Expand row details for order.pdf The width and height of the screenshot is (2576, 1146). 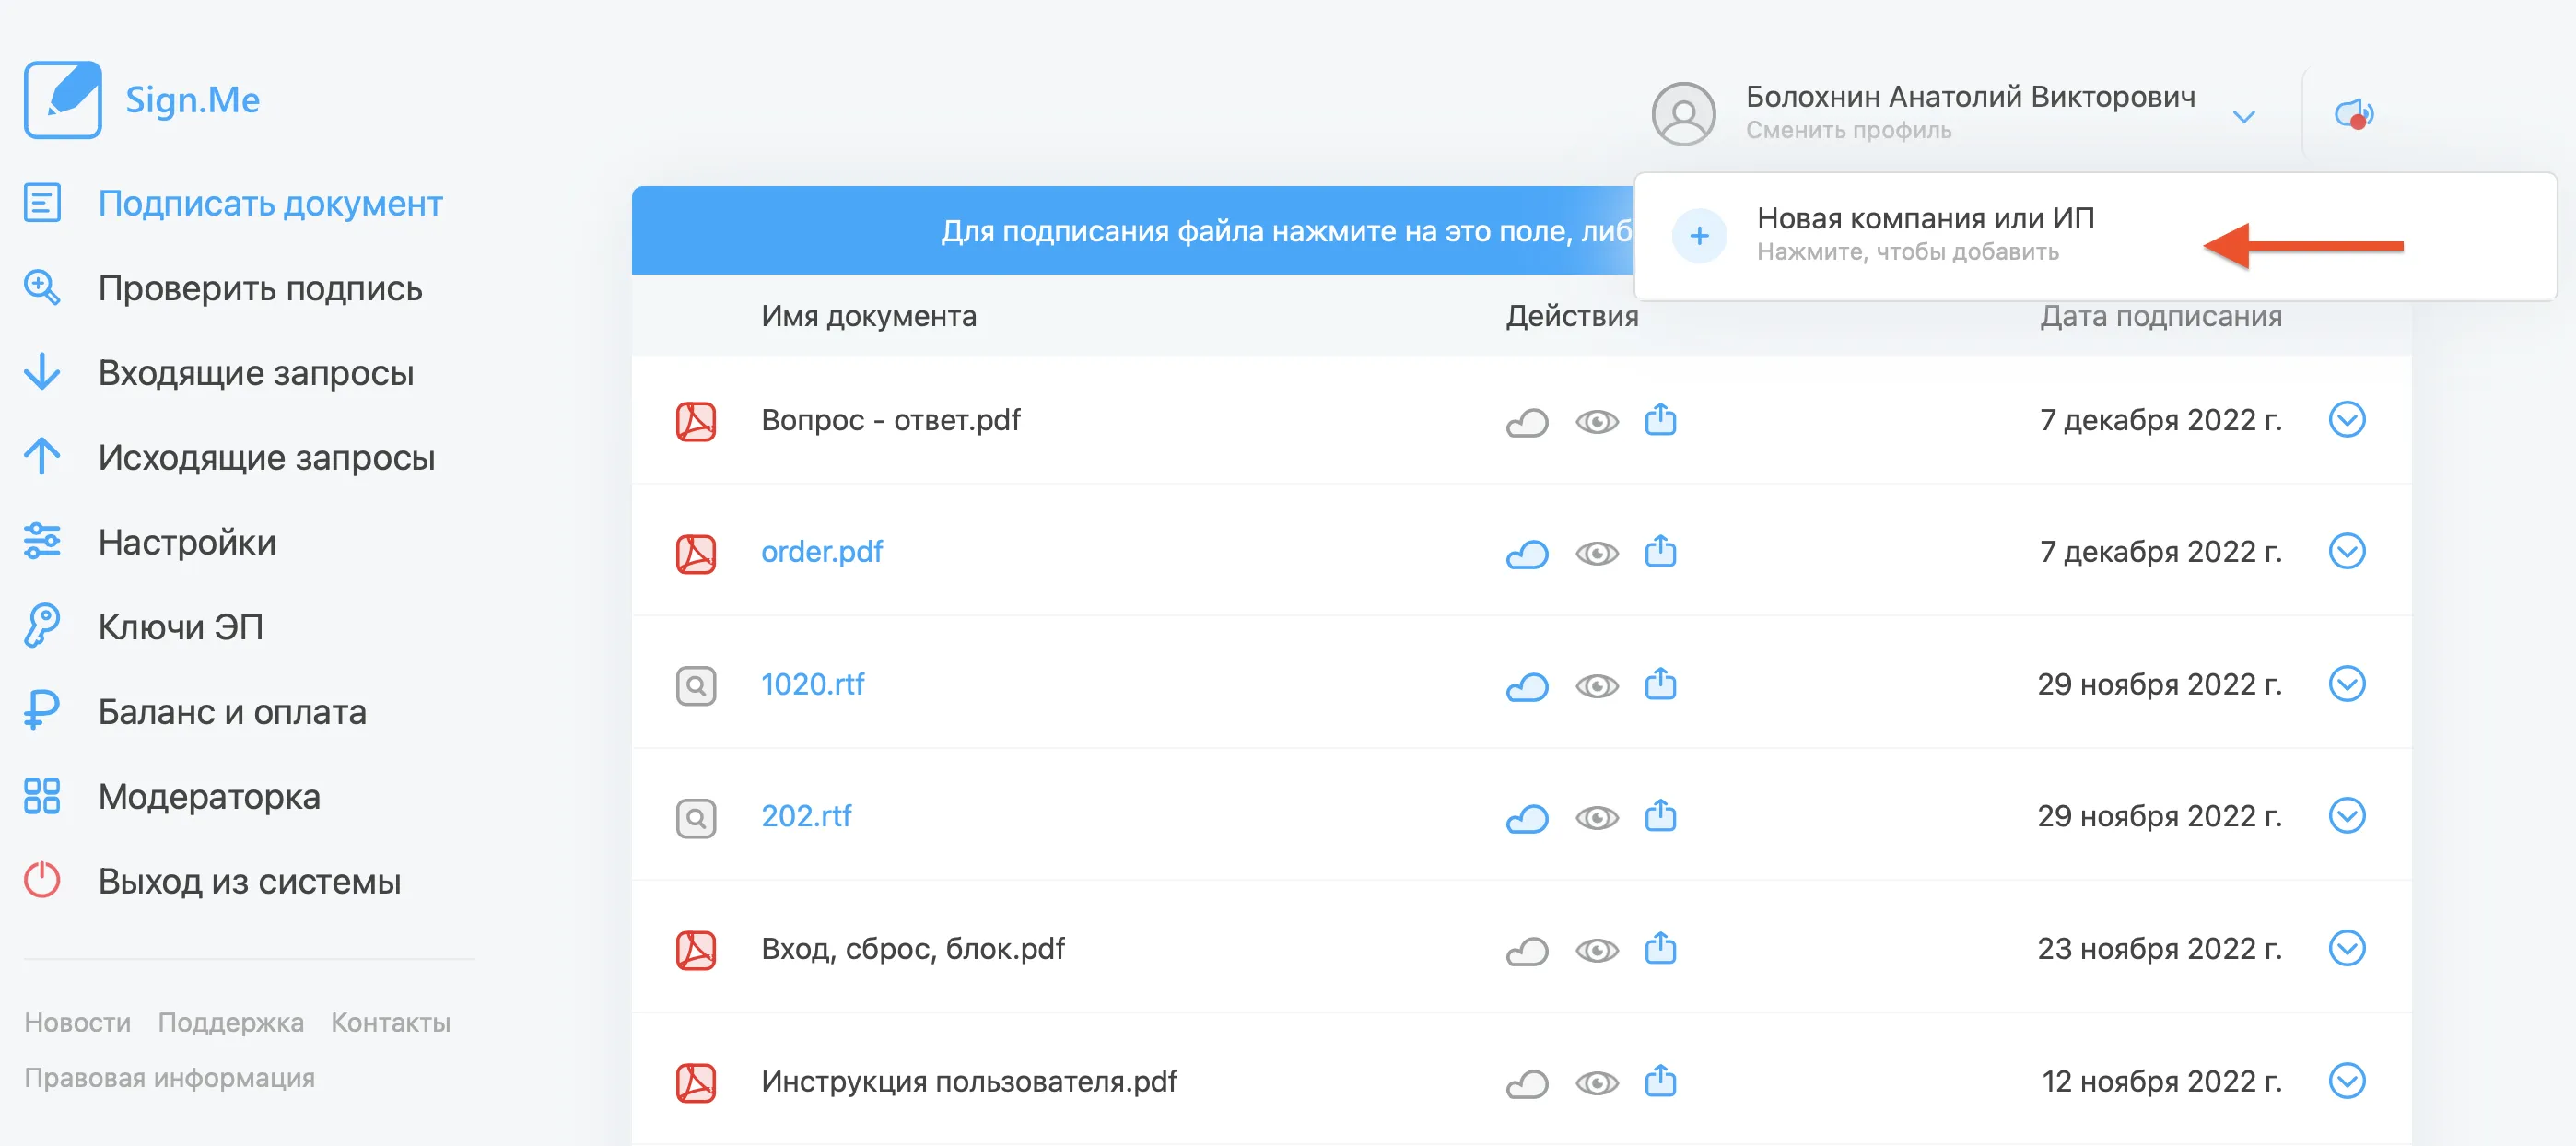[2346, 551]
